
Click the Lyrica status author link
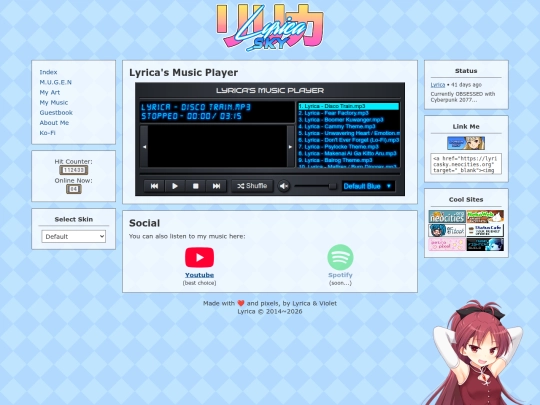438,85
